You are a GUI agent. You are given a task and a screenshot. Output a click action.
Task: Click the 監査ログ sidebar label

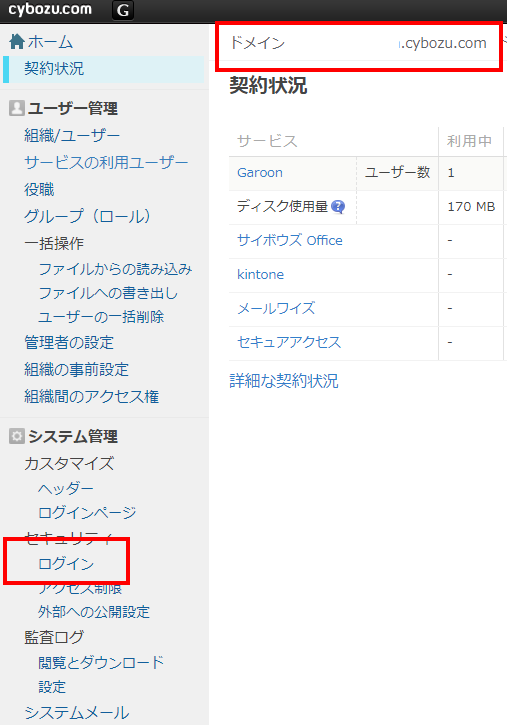coord(54,637)
